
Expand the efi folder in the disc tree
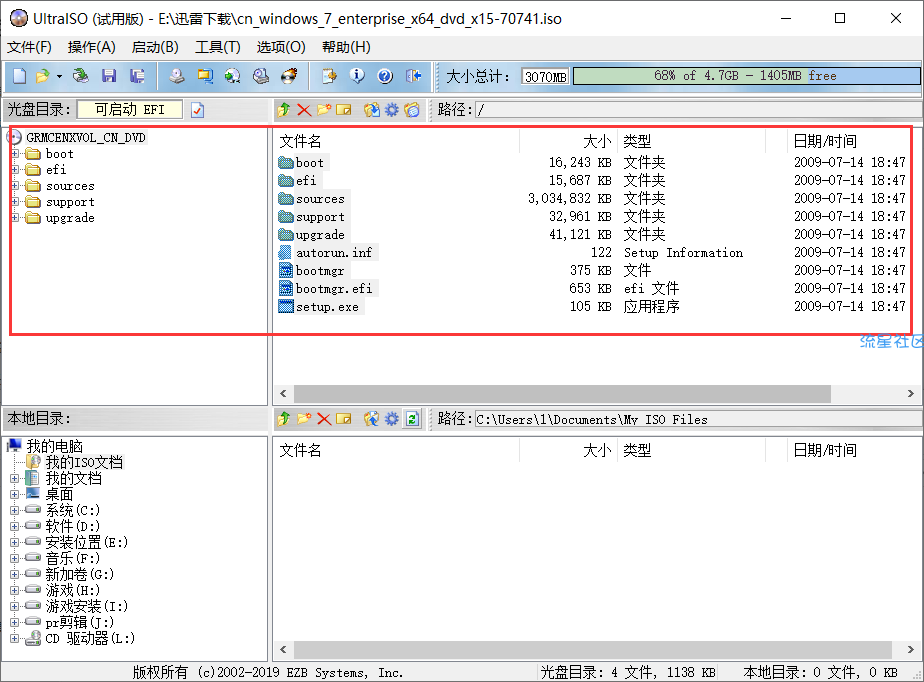tap(15, 170)
